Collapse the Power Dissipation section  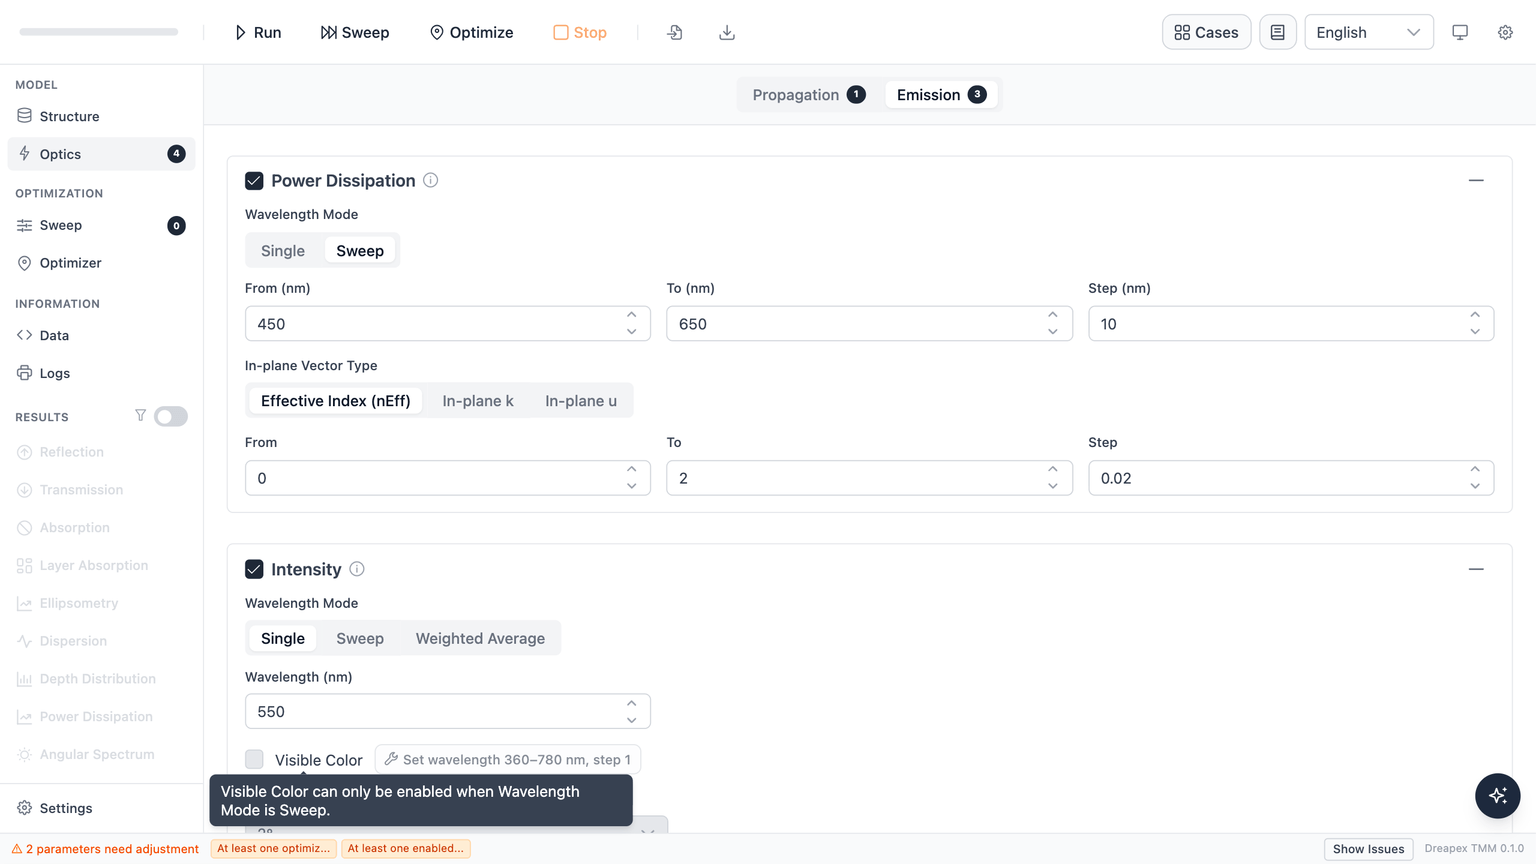[x=1476, y=180]
